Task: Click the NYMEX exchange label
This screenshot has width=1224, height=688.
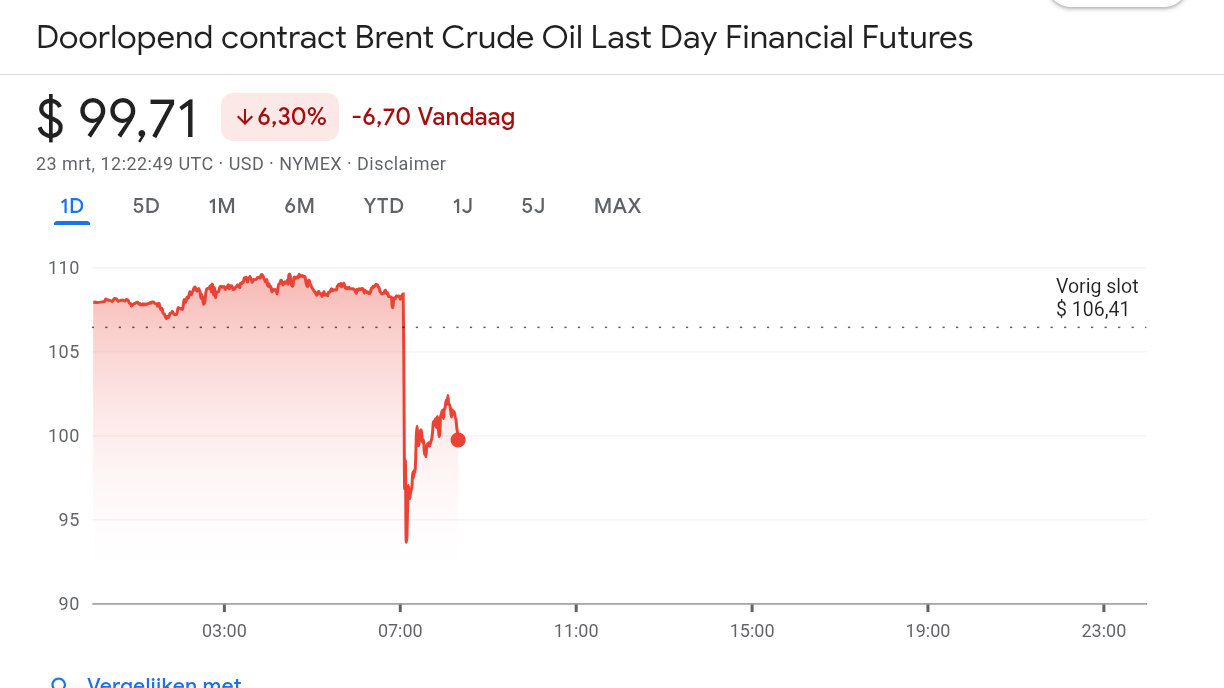Action: [x=310, y=164]
